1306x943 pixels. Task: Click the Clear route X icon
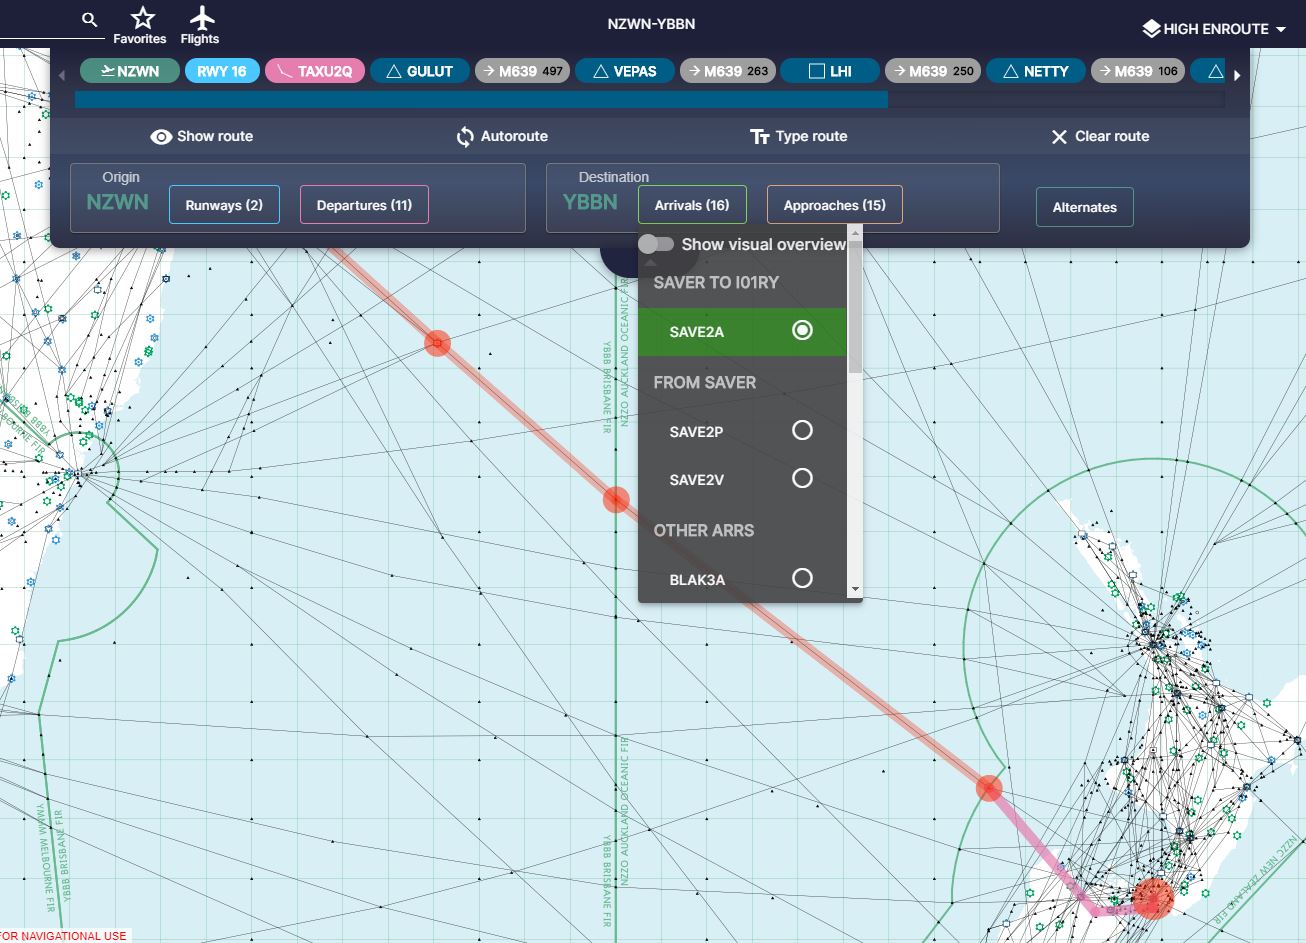coord(1059,137)
